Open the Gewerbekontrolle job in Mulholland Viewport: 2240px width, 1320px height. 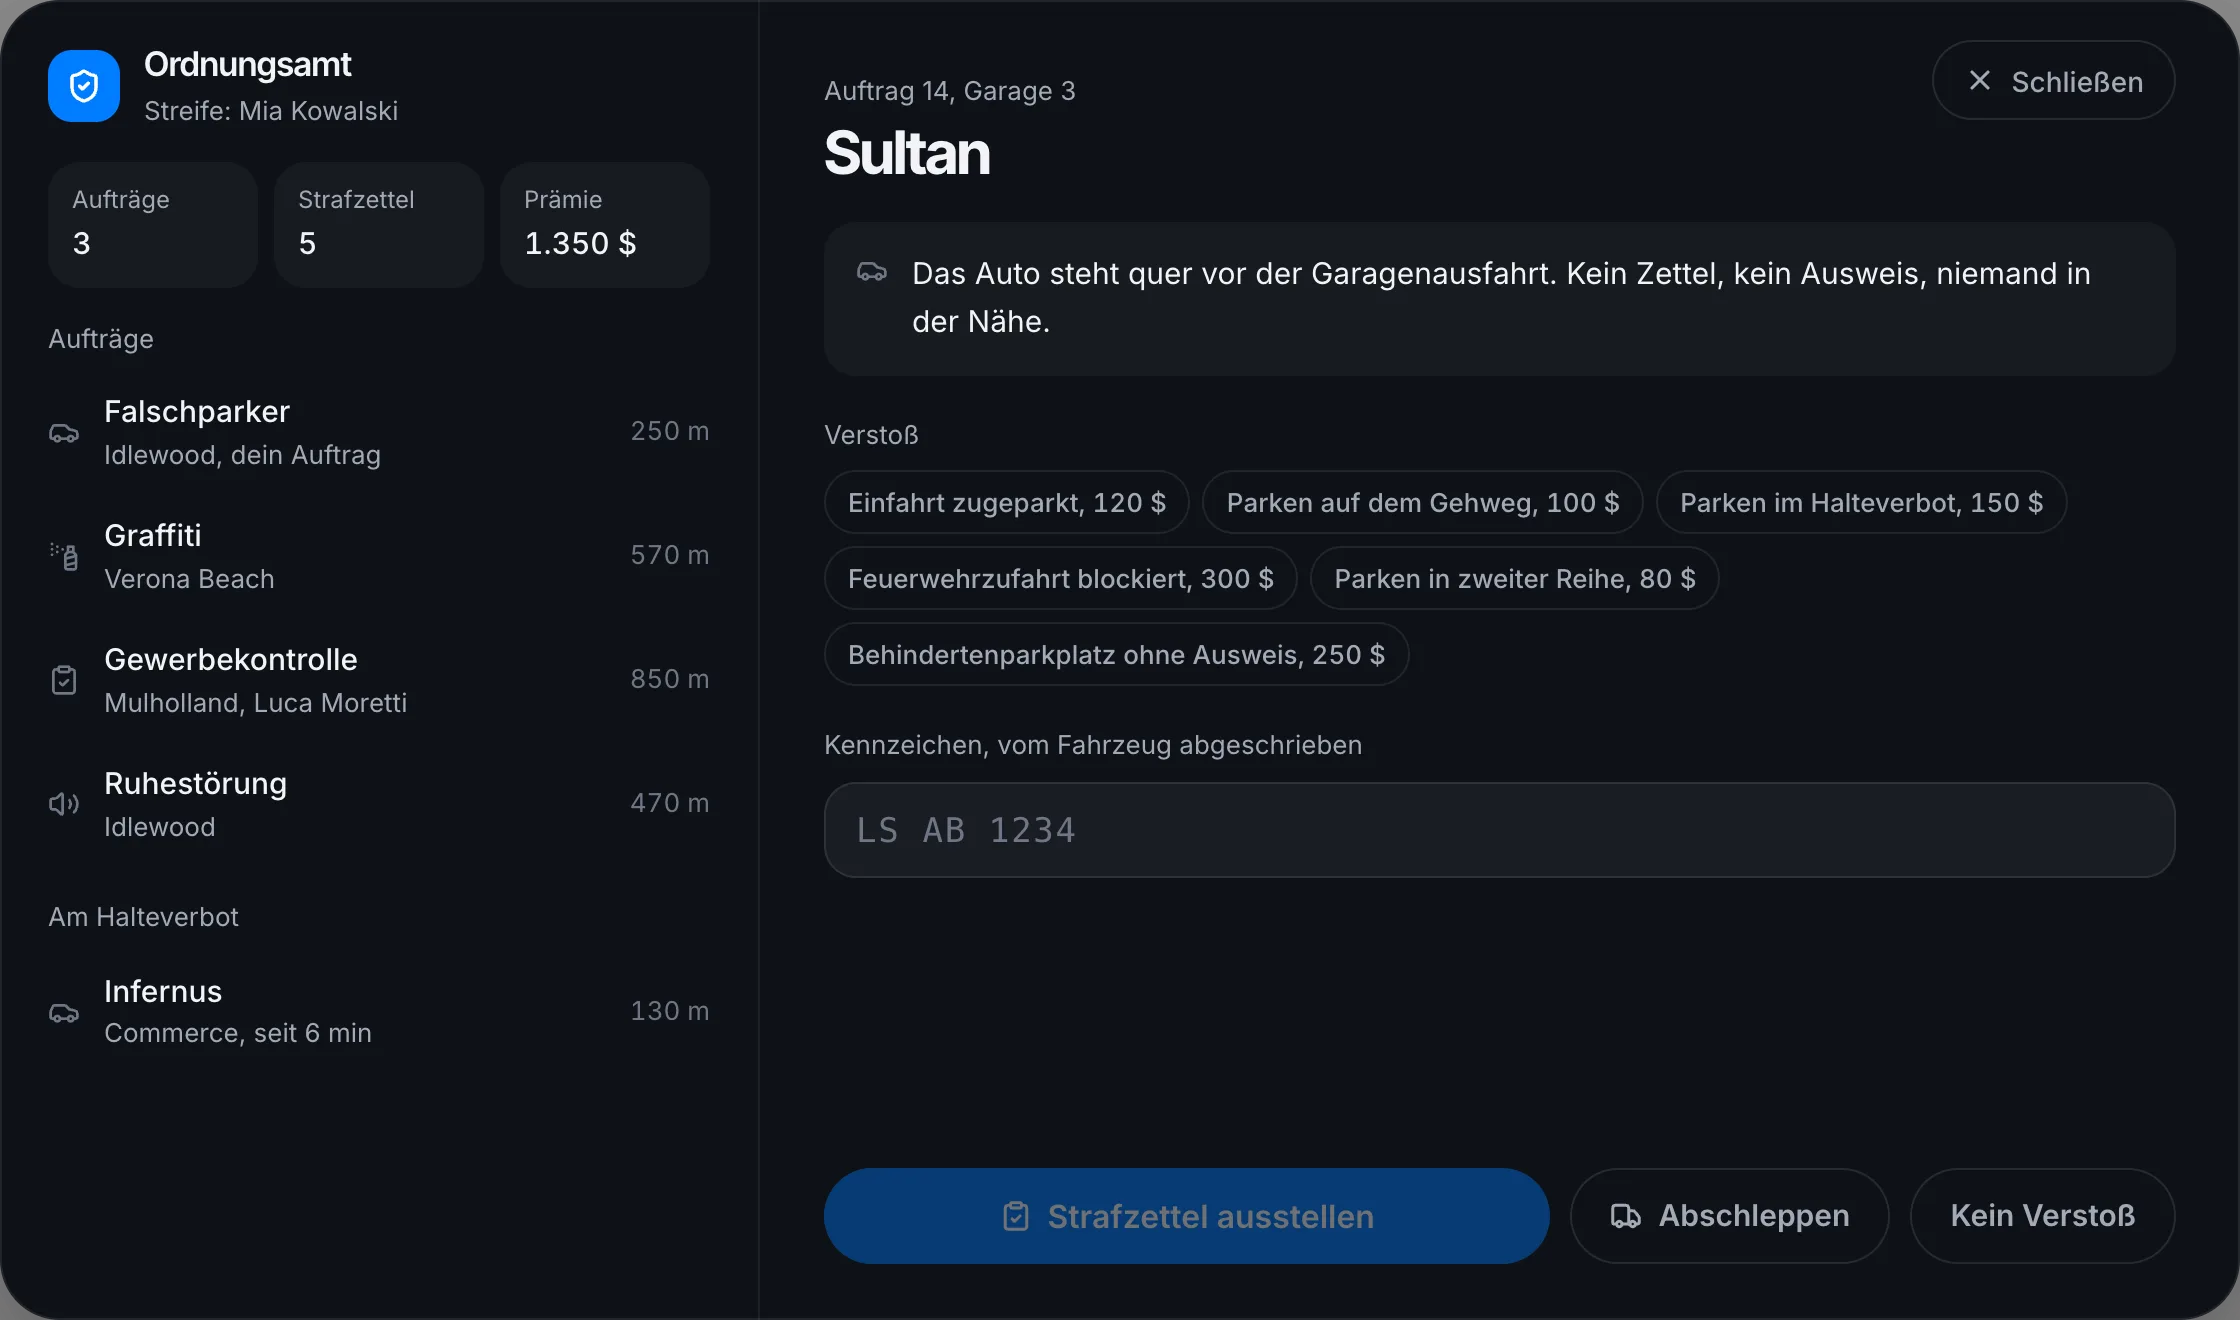click(x=379, y=680)
